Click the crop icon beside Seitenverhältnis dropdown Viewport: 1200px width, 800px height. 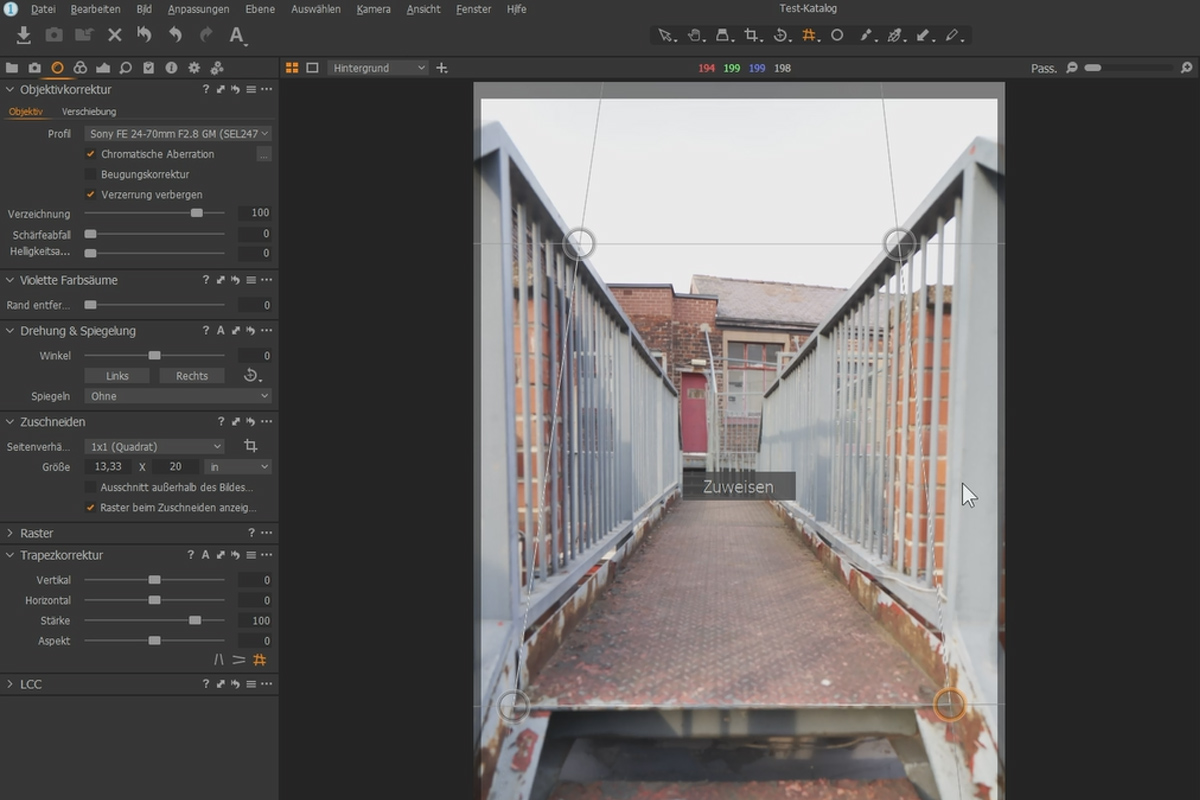tap(251, 446)
